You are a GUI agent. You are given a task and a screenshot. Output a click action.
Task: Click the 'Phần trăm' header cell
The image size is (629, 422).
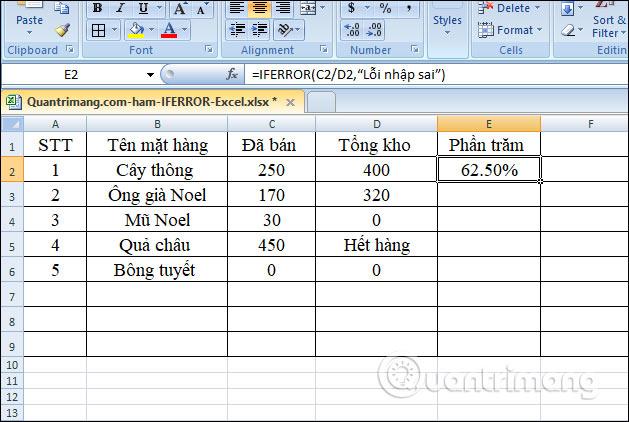(489, 145)
